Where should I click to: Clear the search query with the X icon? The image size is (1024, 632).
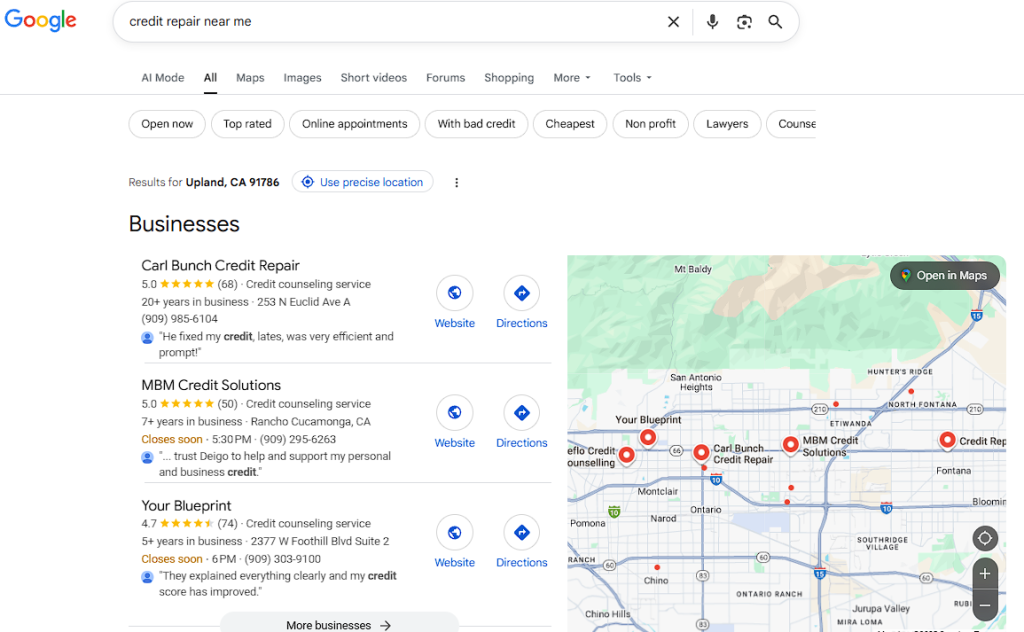coord(673,22)
